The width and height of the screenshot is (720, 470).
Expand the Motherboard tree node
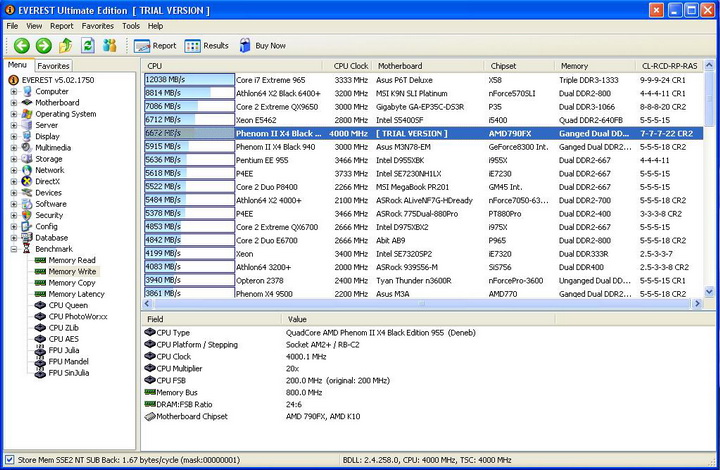click(14, 103)
